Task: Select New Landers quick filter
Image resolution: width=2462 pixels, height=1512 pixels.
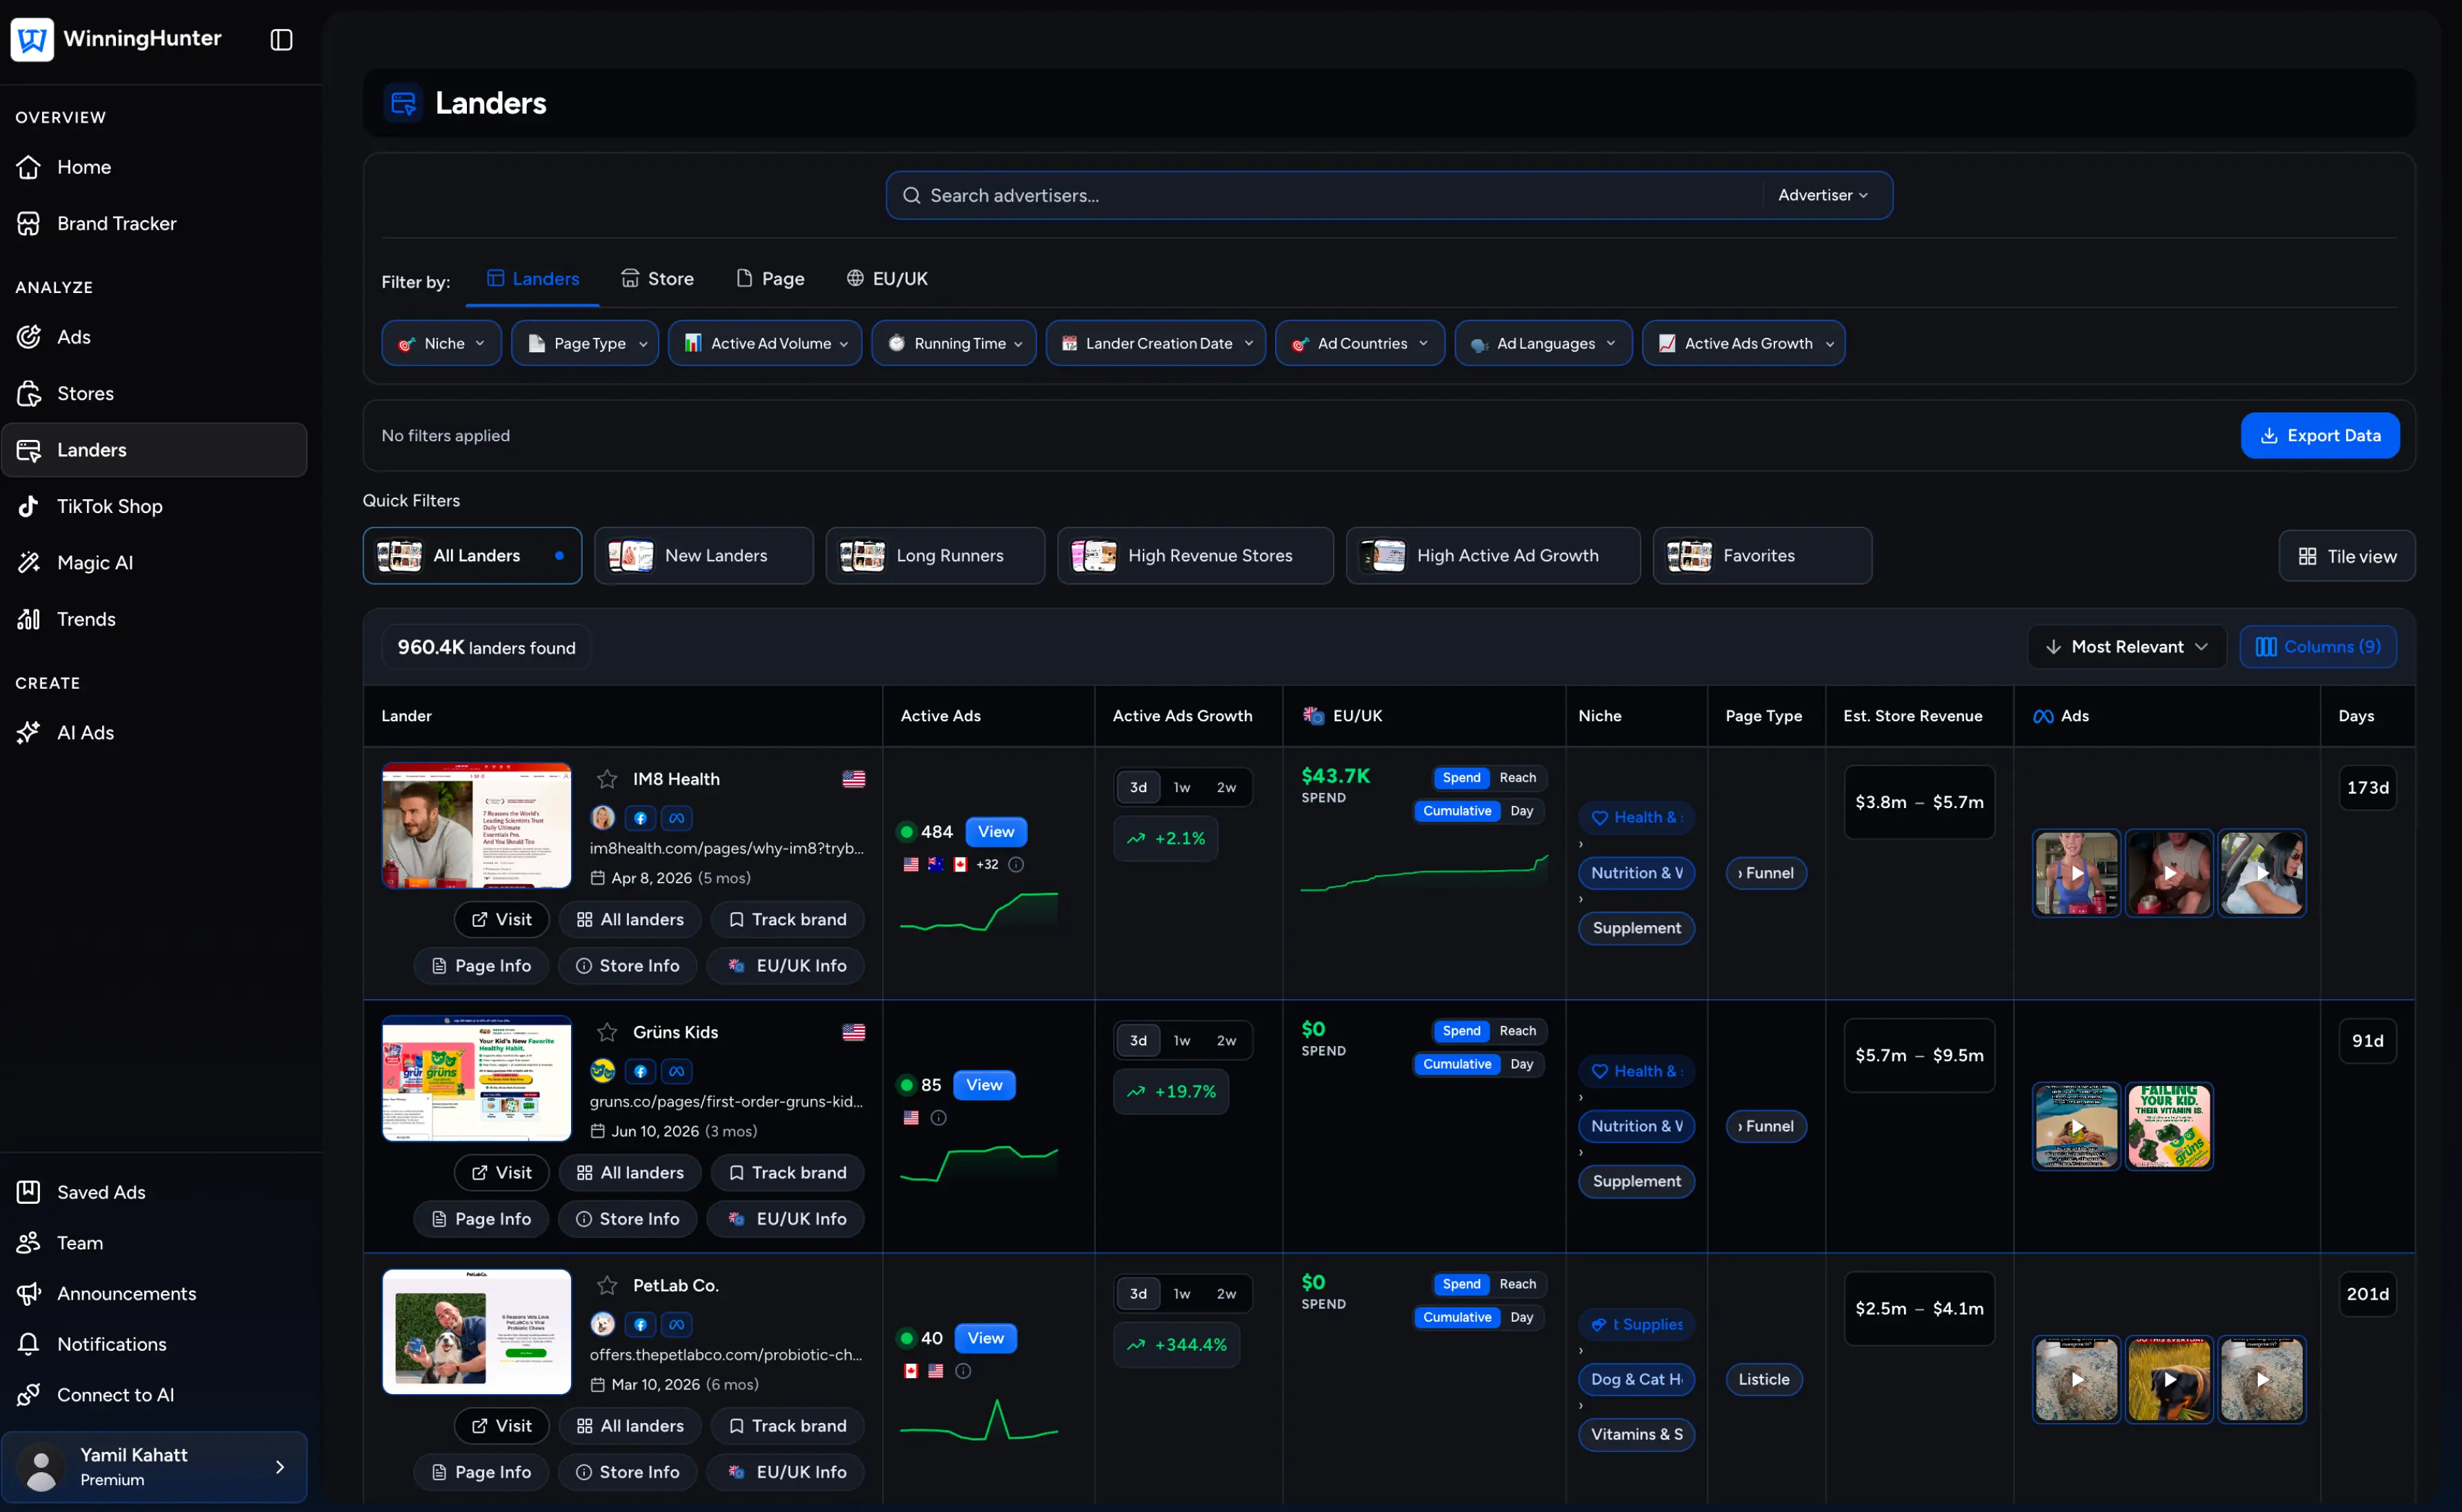Action: click(x=704, y=555)
